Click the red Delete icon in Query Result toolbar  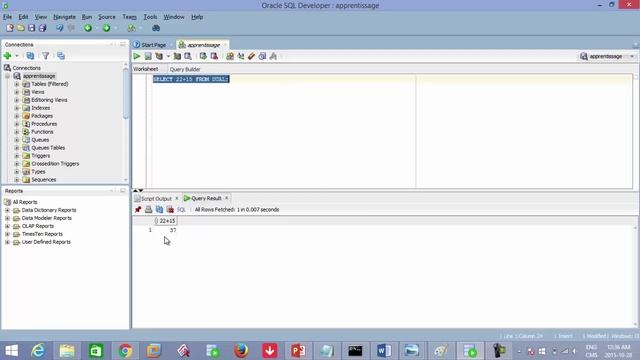point(170,209)
